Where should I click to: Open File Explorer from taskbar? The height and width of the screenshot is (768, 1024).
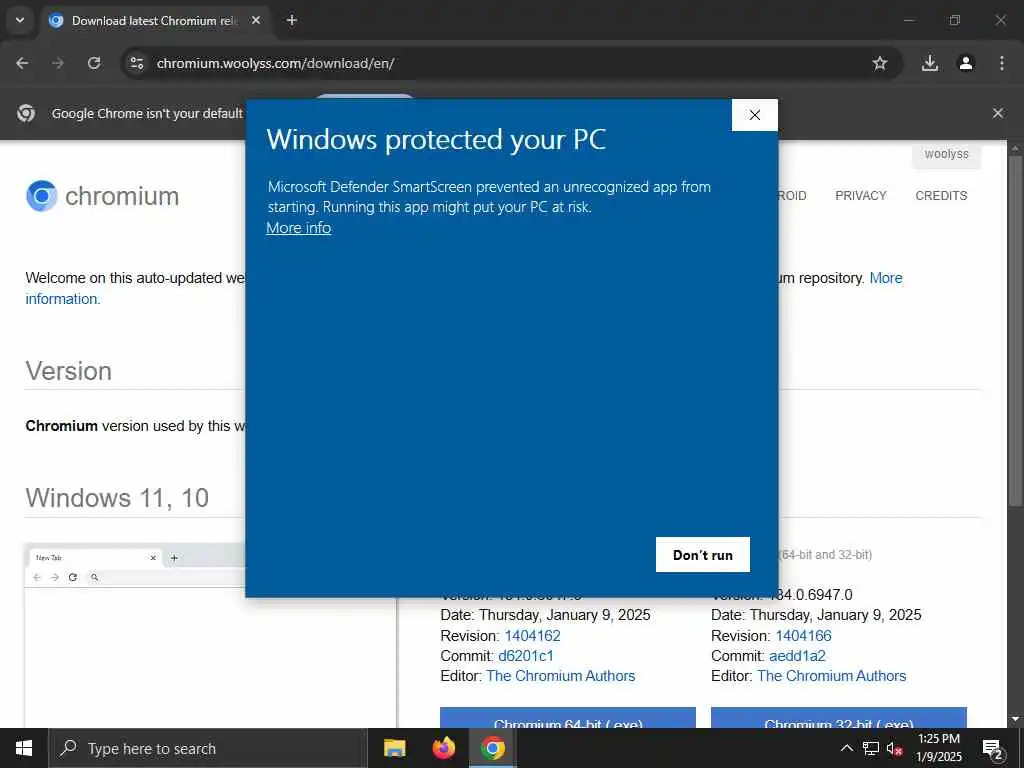(x=394, y=748)
